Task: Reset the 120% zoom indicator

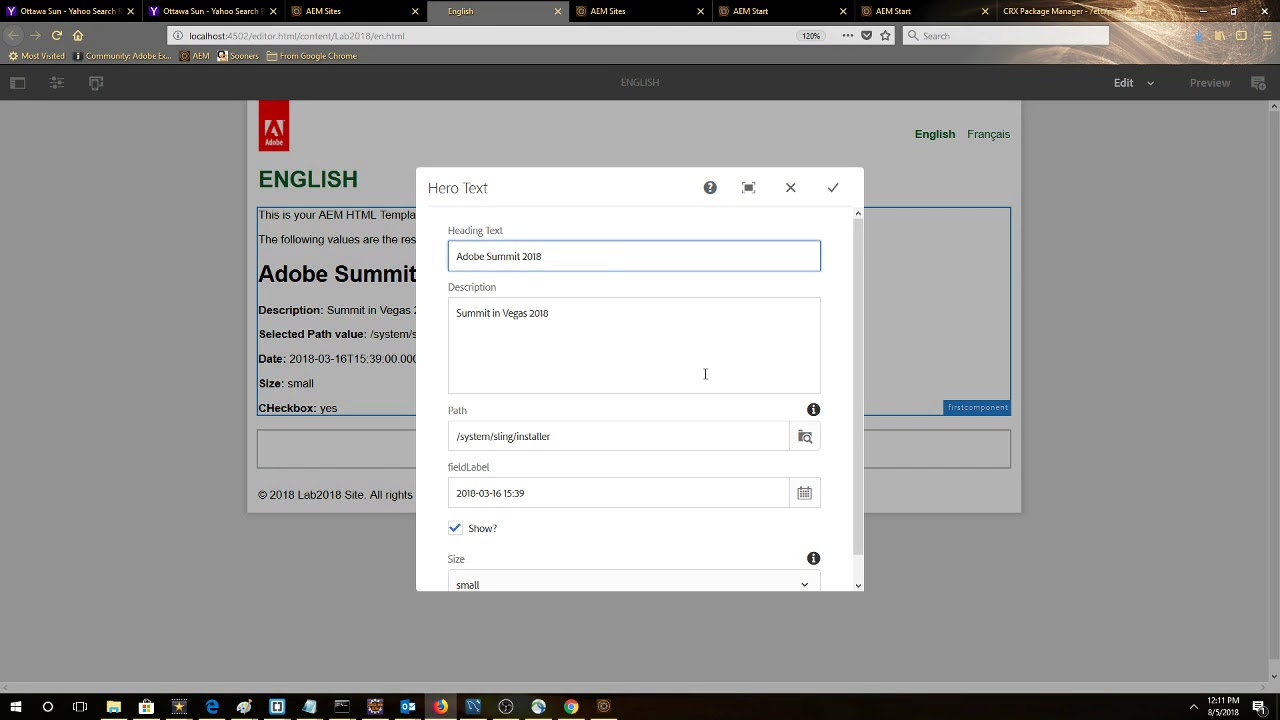Action: coord(811,36)
